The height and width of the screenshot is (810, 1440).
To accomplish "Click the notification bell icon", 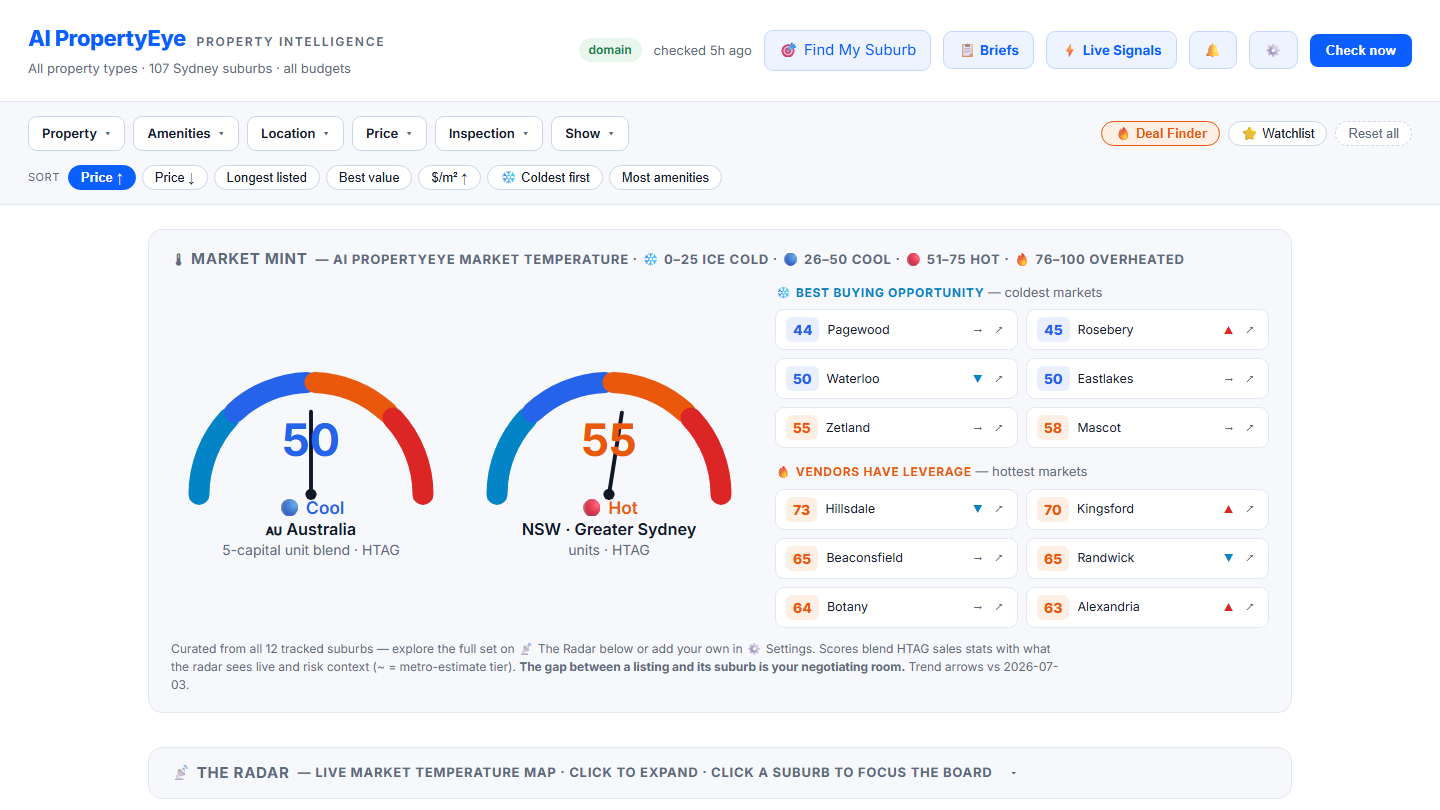I will coord(1213,50).
